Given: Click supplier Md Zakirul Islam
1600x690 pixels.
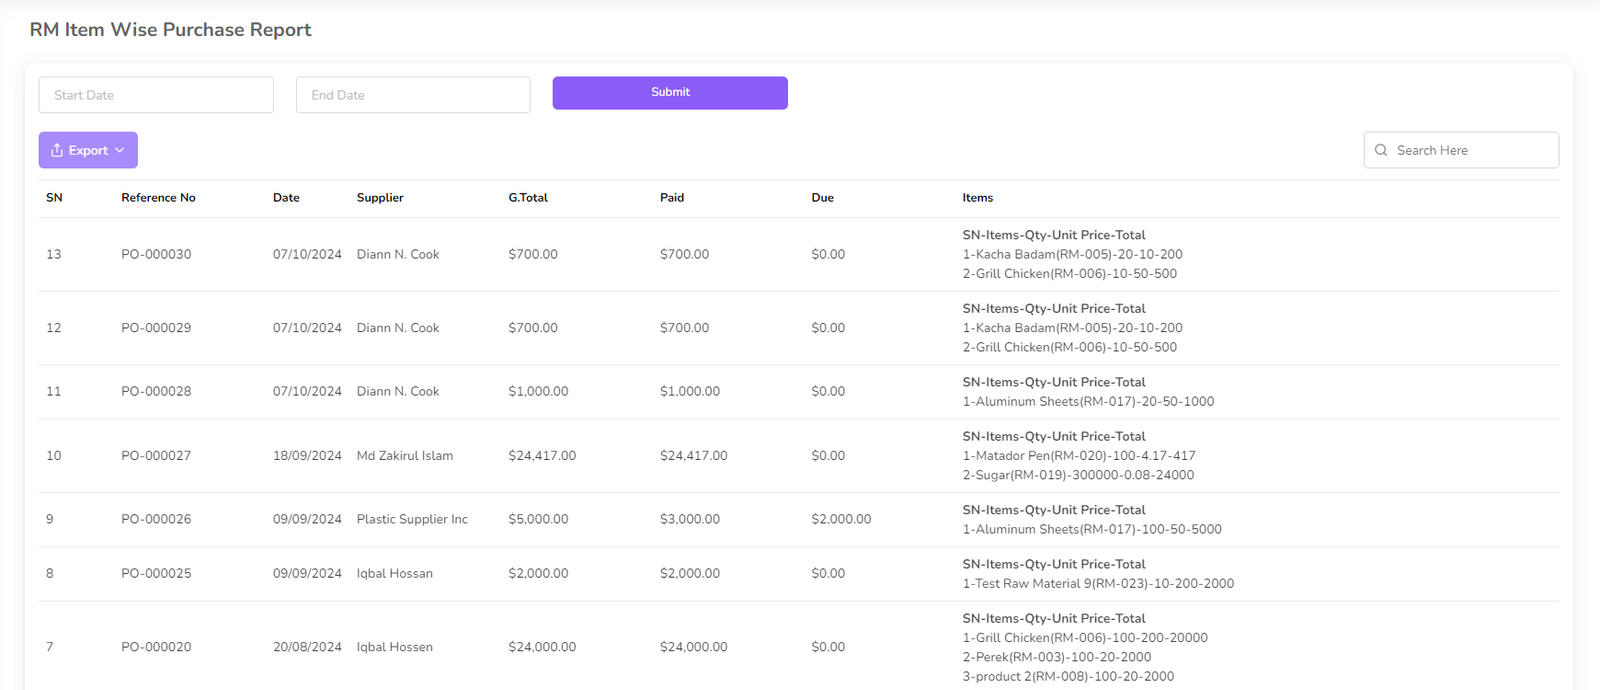Looking at the screenshot, I should (x=404, y=455).
